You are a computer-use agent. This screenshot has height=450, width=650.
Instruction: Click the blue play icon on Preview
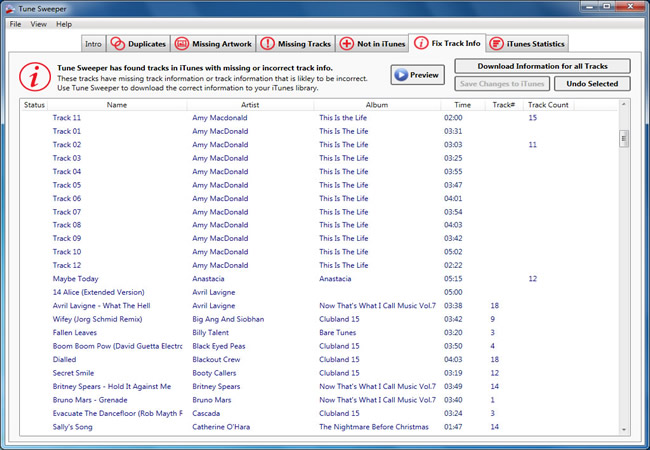[x=401, y=75]
